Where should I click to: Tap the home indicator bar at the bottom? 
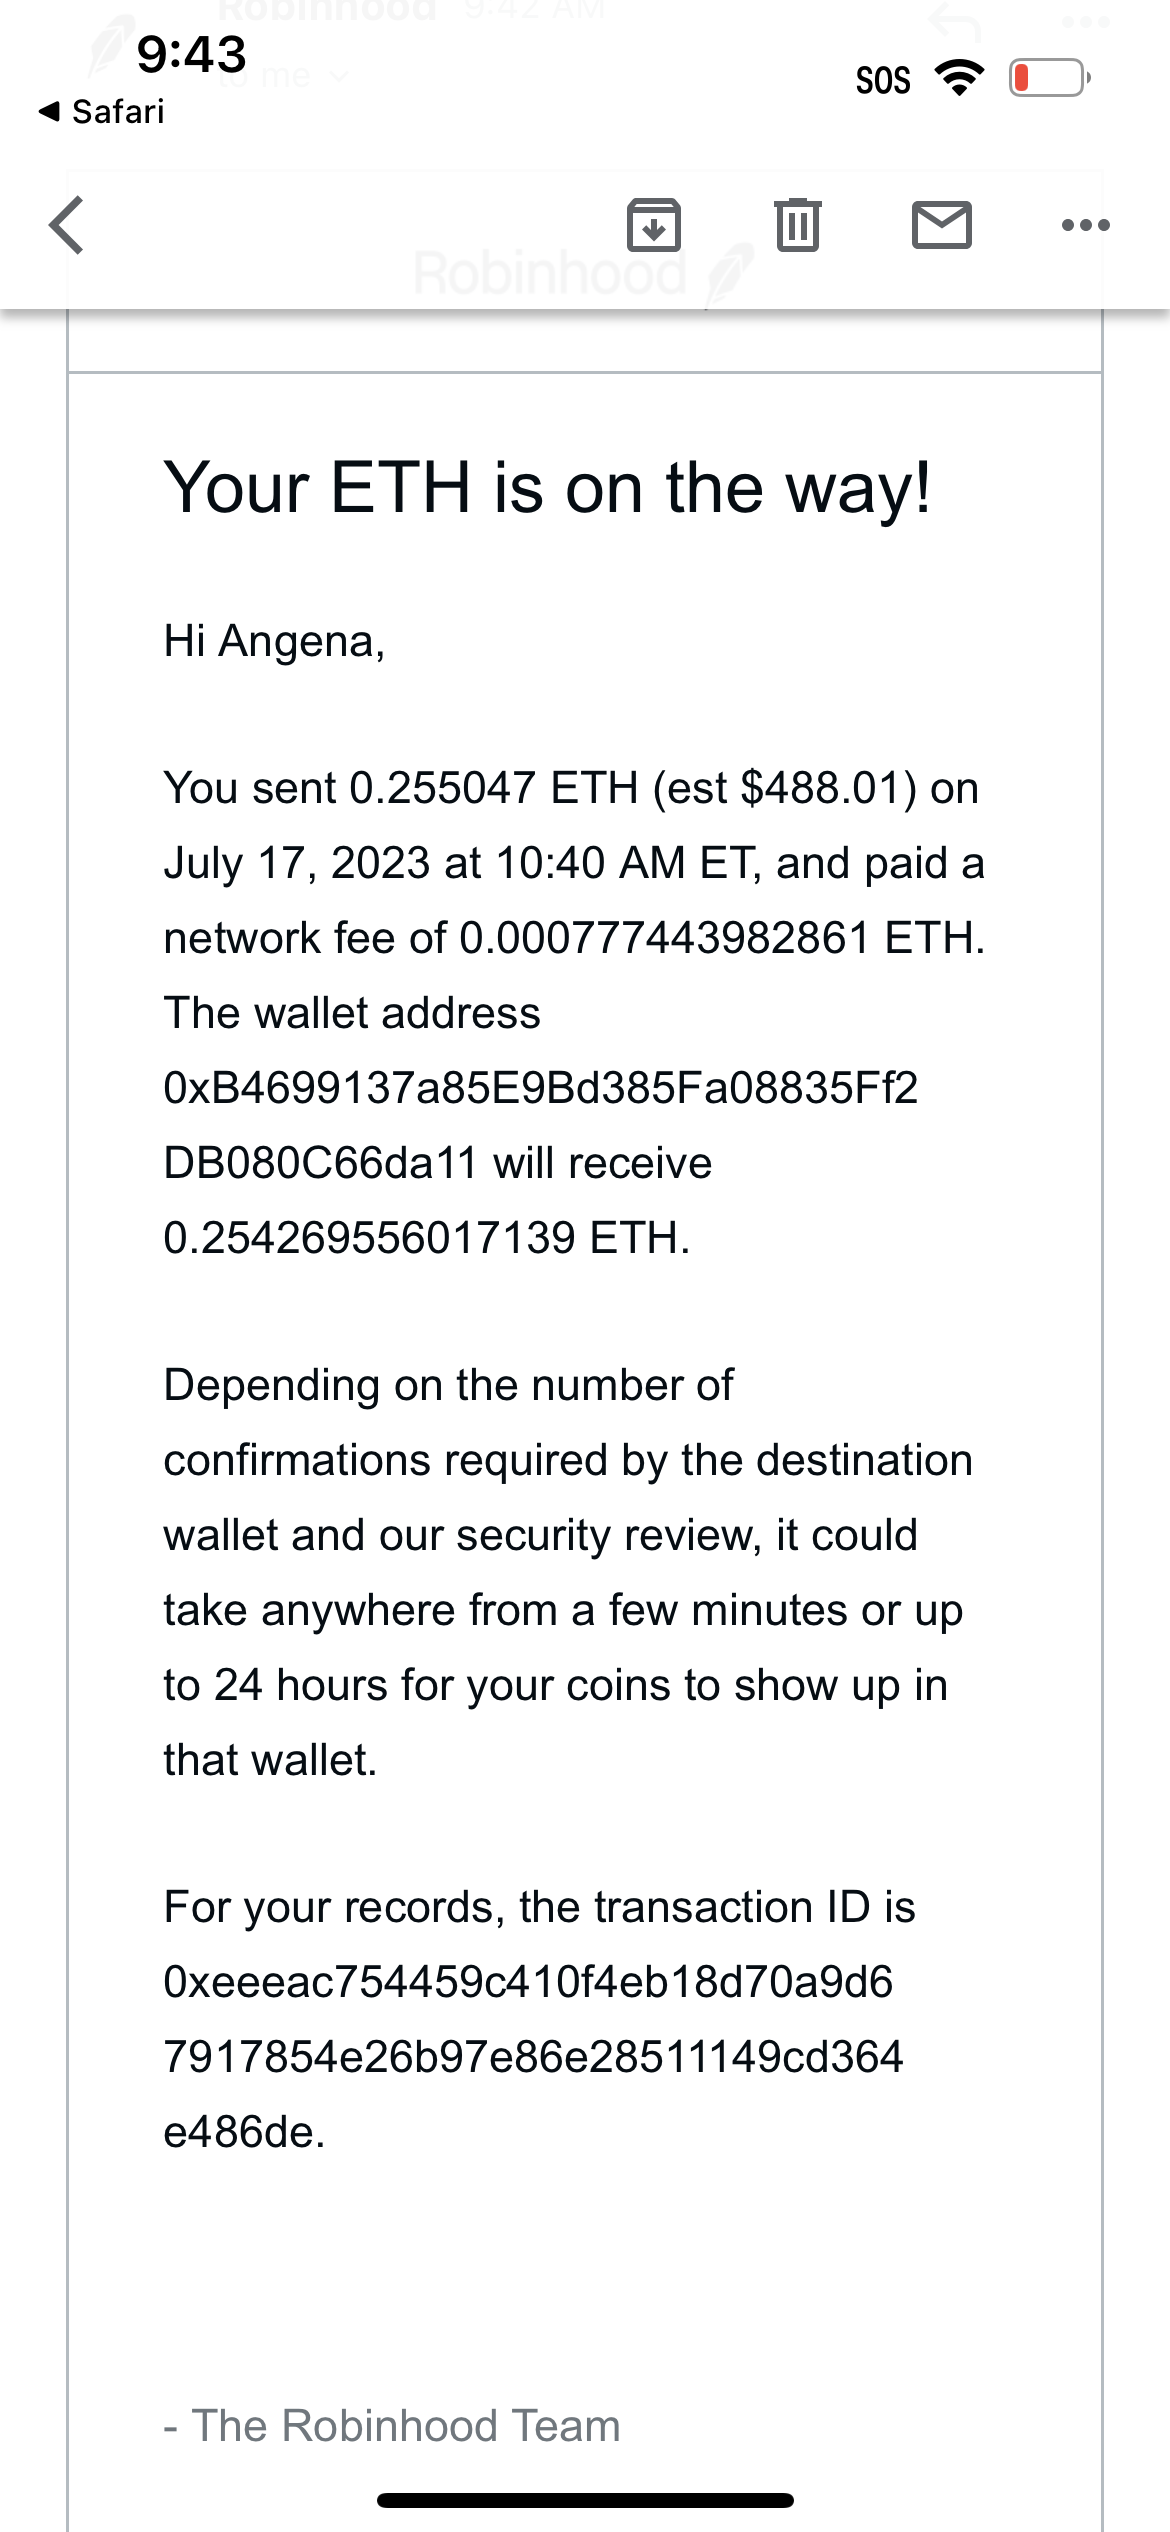coord(585,2501)
